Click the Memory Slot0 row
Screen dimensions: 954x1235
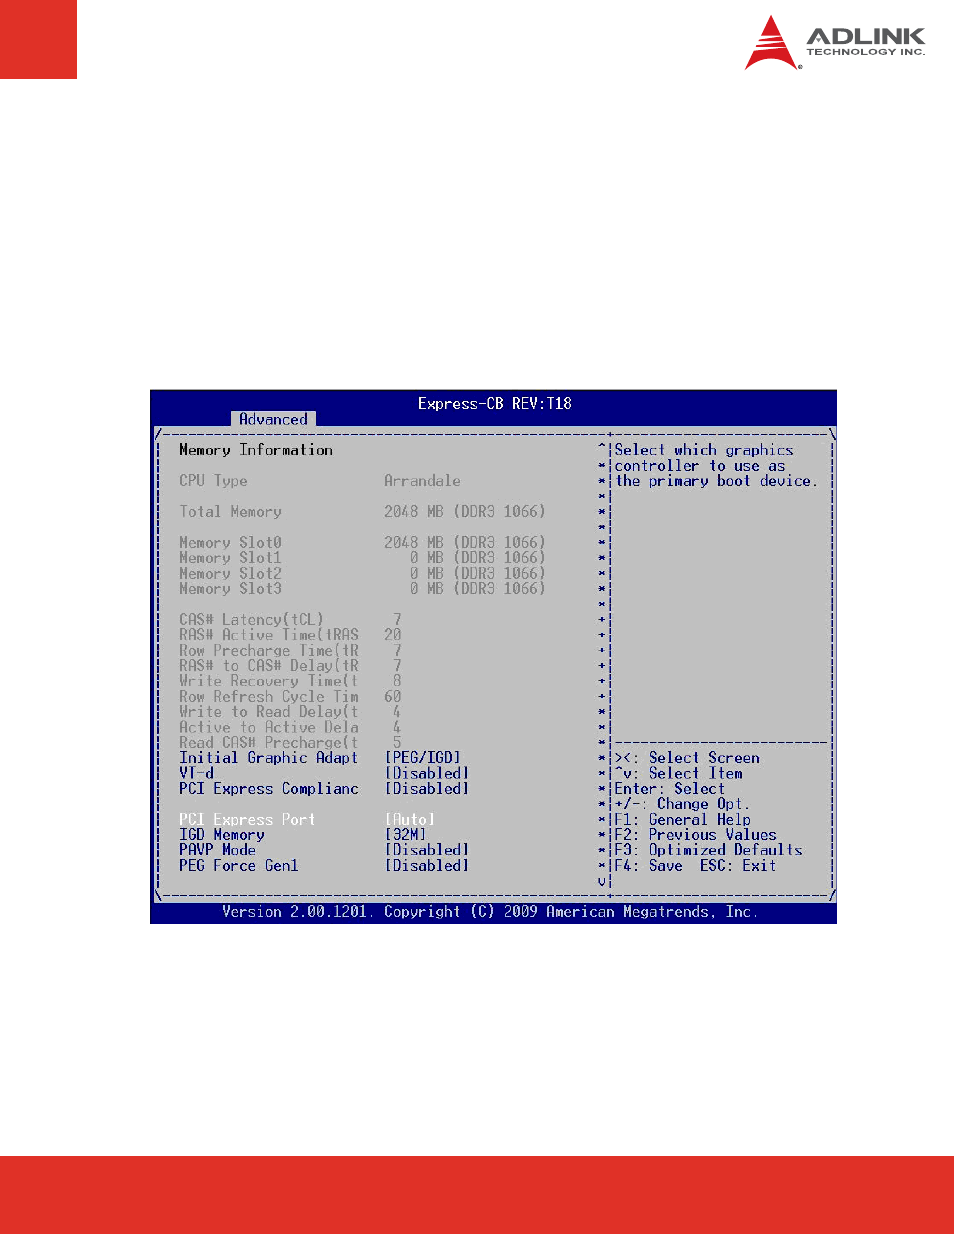tap(362, 543)
